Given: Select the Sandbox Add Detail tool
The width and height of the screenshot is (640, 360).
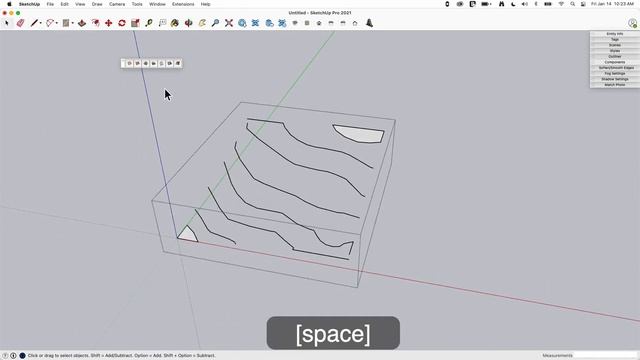Looking at the screenshot, I should point(169,63).
